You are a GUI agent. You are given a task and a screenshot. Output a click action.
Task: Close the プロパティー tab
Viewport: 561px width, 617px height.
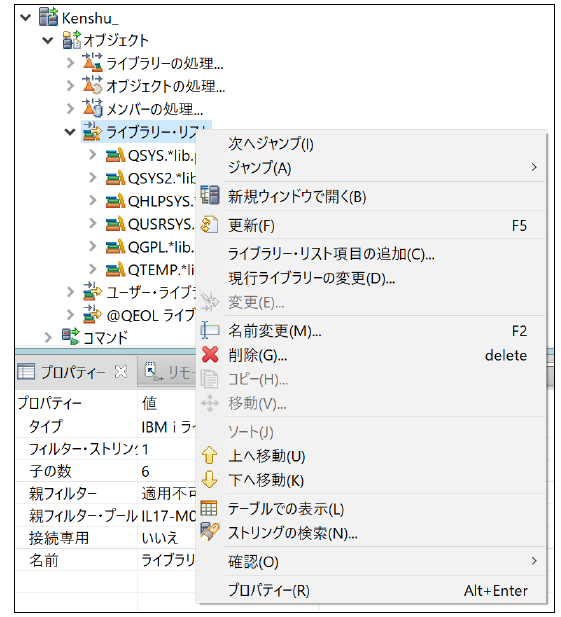(121, 371)
